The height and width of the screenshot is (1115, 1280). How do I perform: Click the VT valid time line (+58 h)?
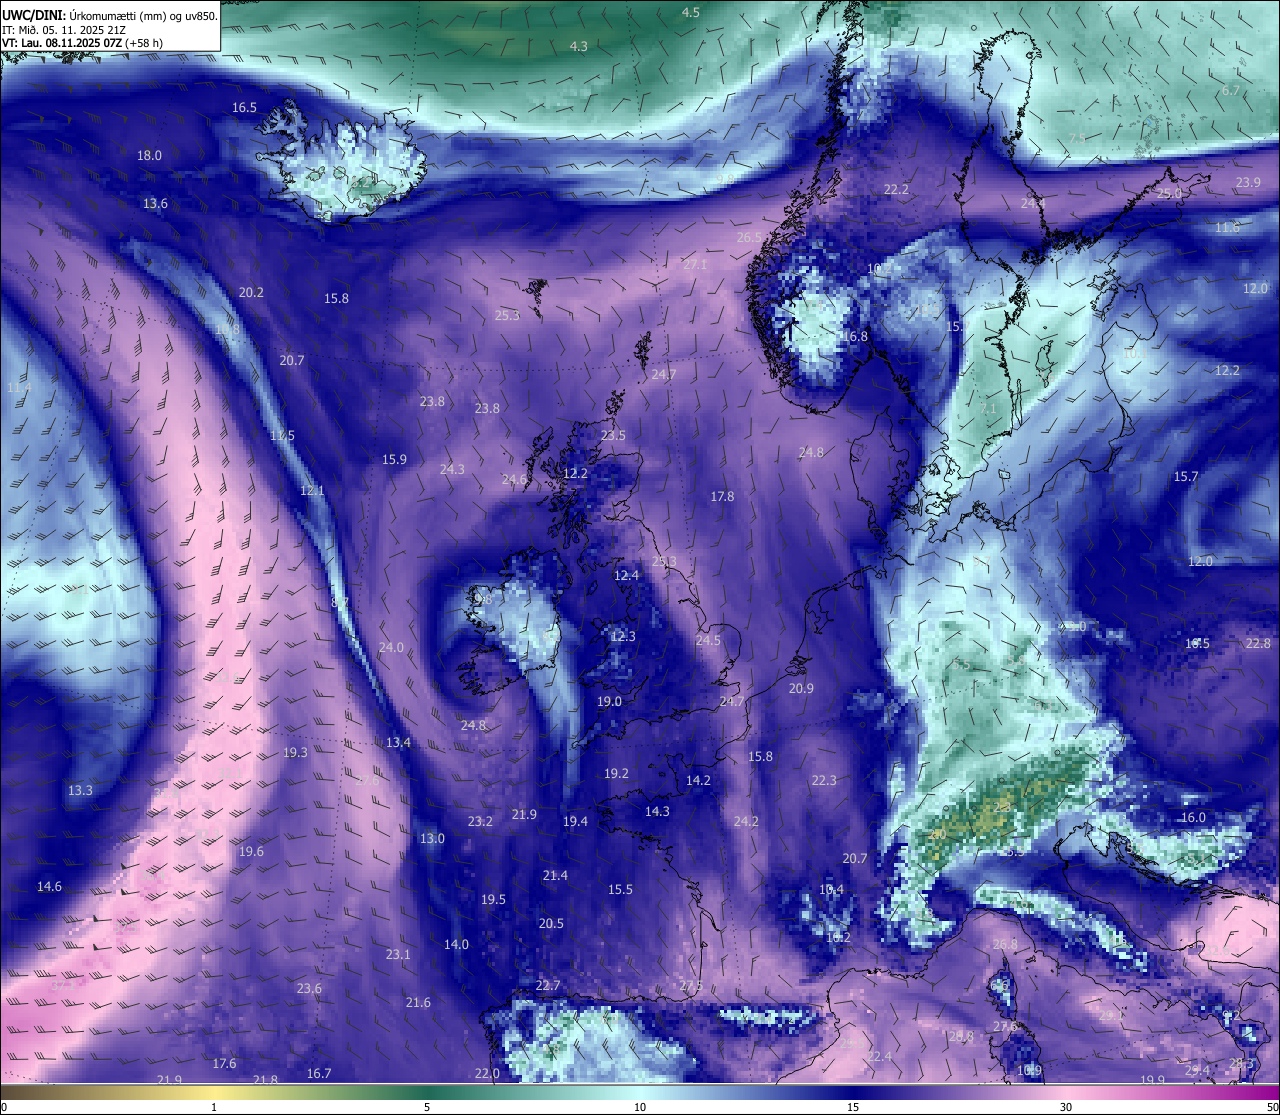point(82,43)
